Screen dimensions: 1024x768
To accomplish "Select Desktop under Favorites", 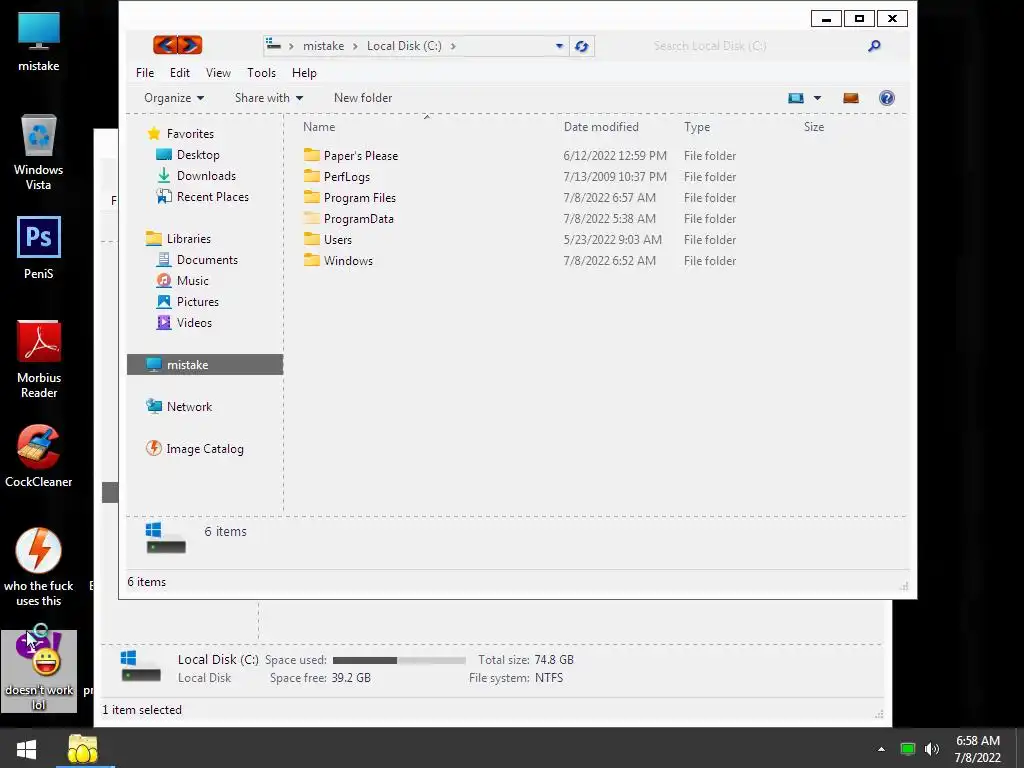I will pyautogui.click(x=187, y=154).
